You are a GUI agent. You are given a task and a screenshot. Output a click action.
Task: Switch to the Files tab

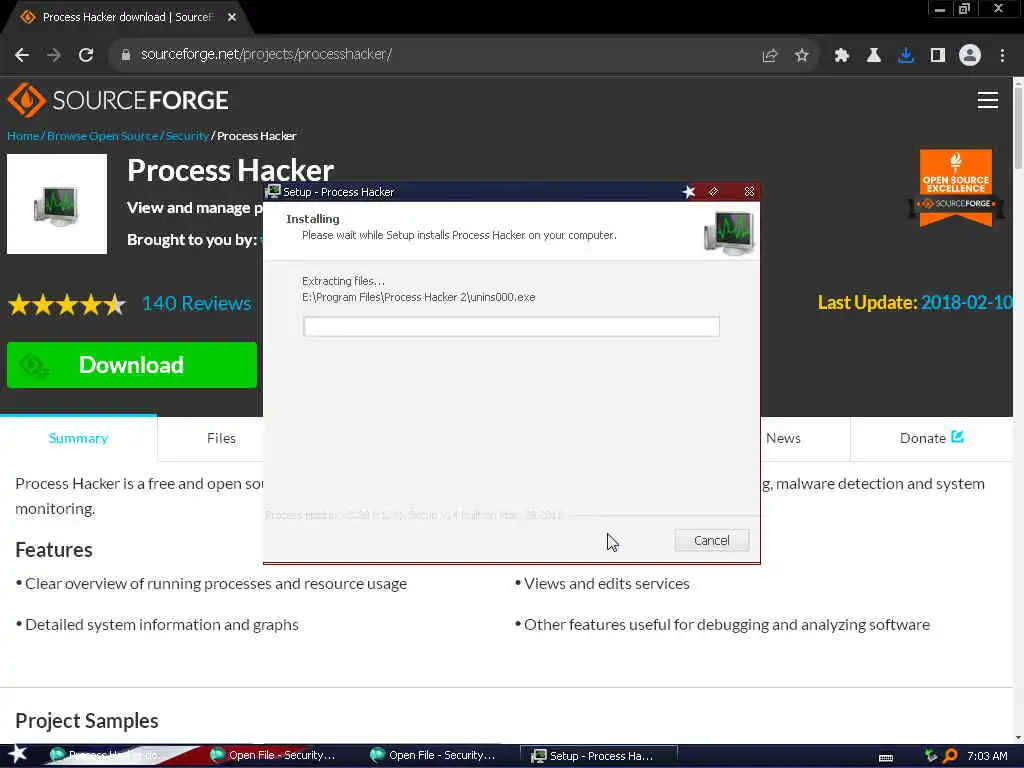pyautogui.click(x=221, y=438)
